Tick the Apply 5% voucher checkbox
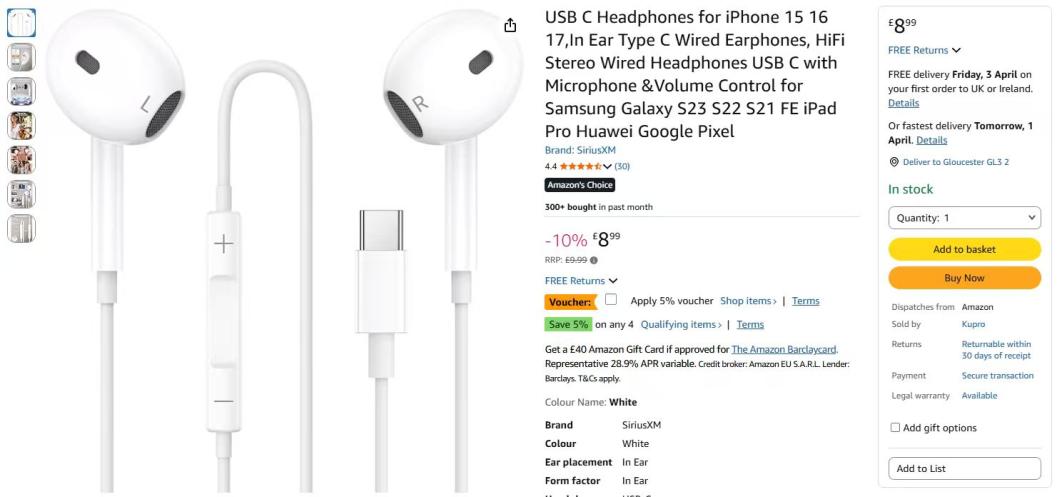The image size is (1057, 497). click(611, 300)
